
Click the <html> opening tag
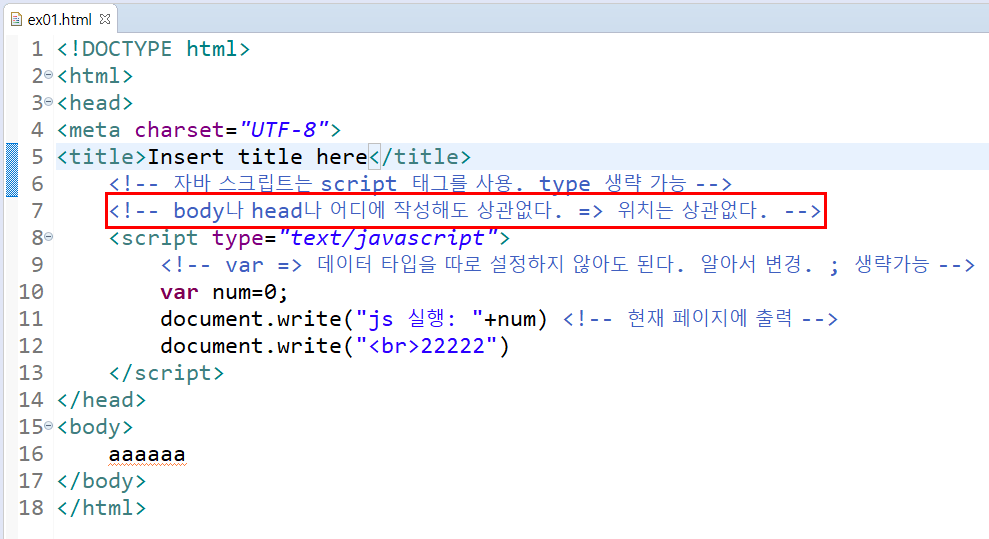pyautogui.click(x=95, y=76)
